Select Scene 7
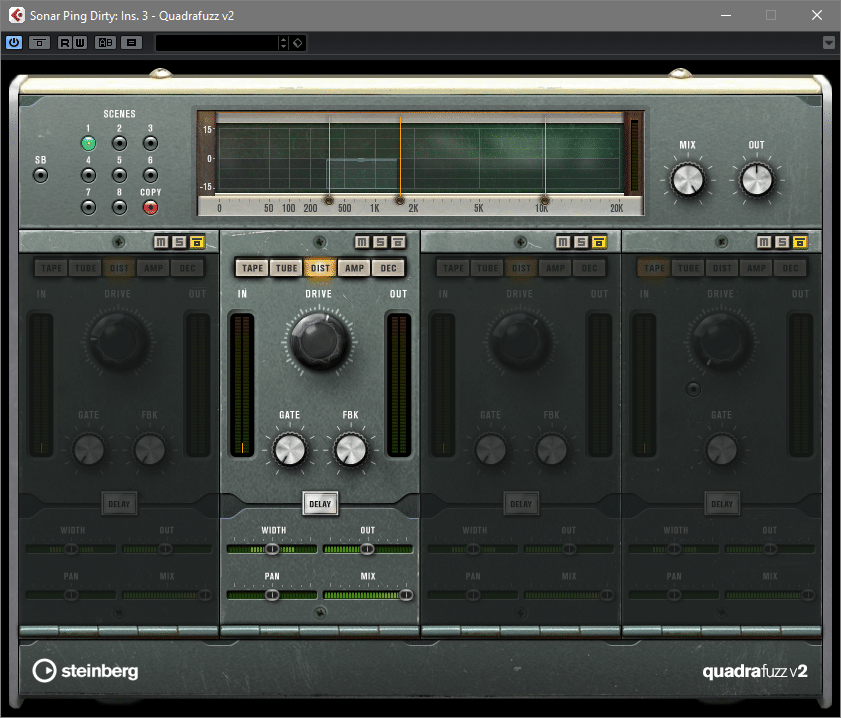The width and height of the screenshot is (841, 718). coord(88,207)
